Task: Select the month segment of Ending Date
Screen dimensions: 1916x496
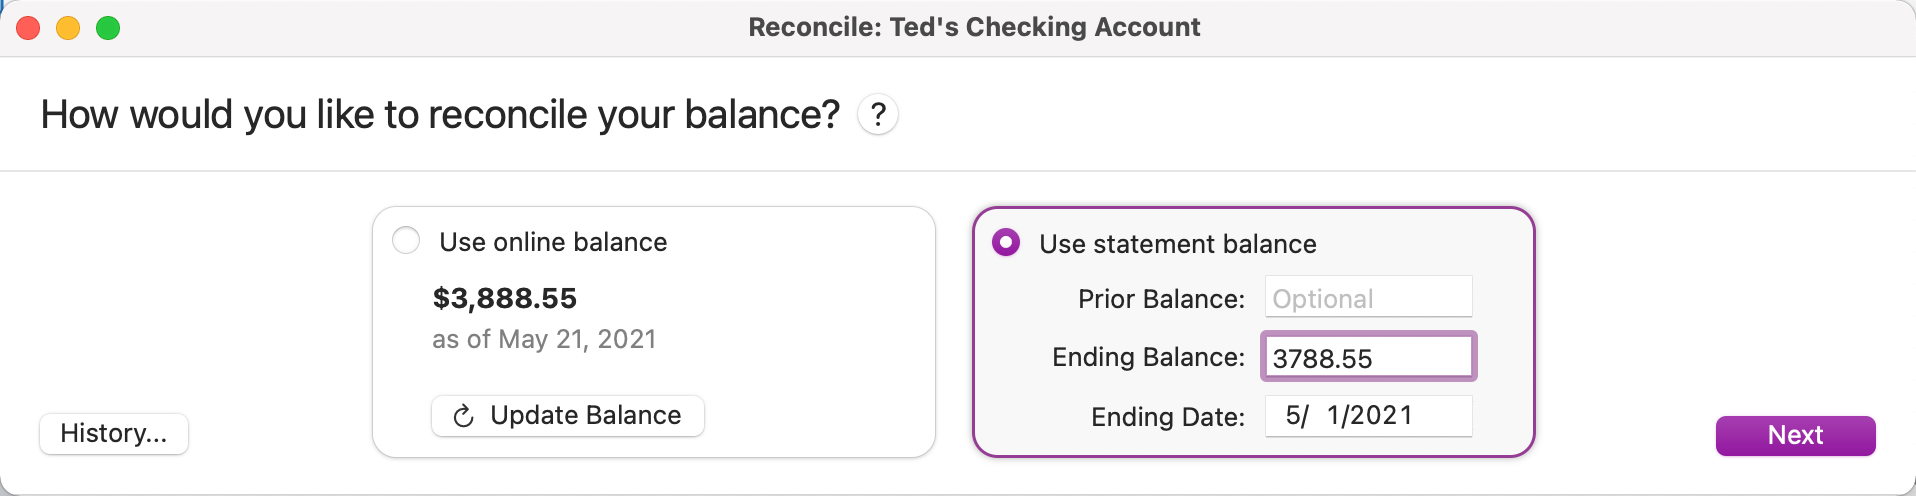Action: coord(1292,416)
